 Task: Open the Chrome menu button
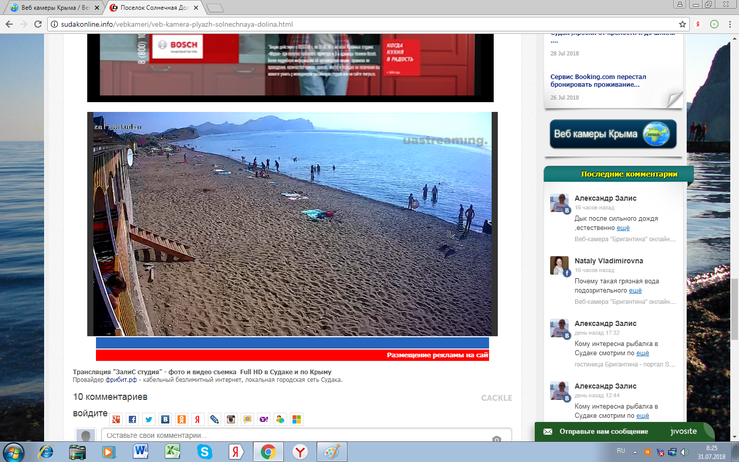(x=728, y=24)
